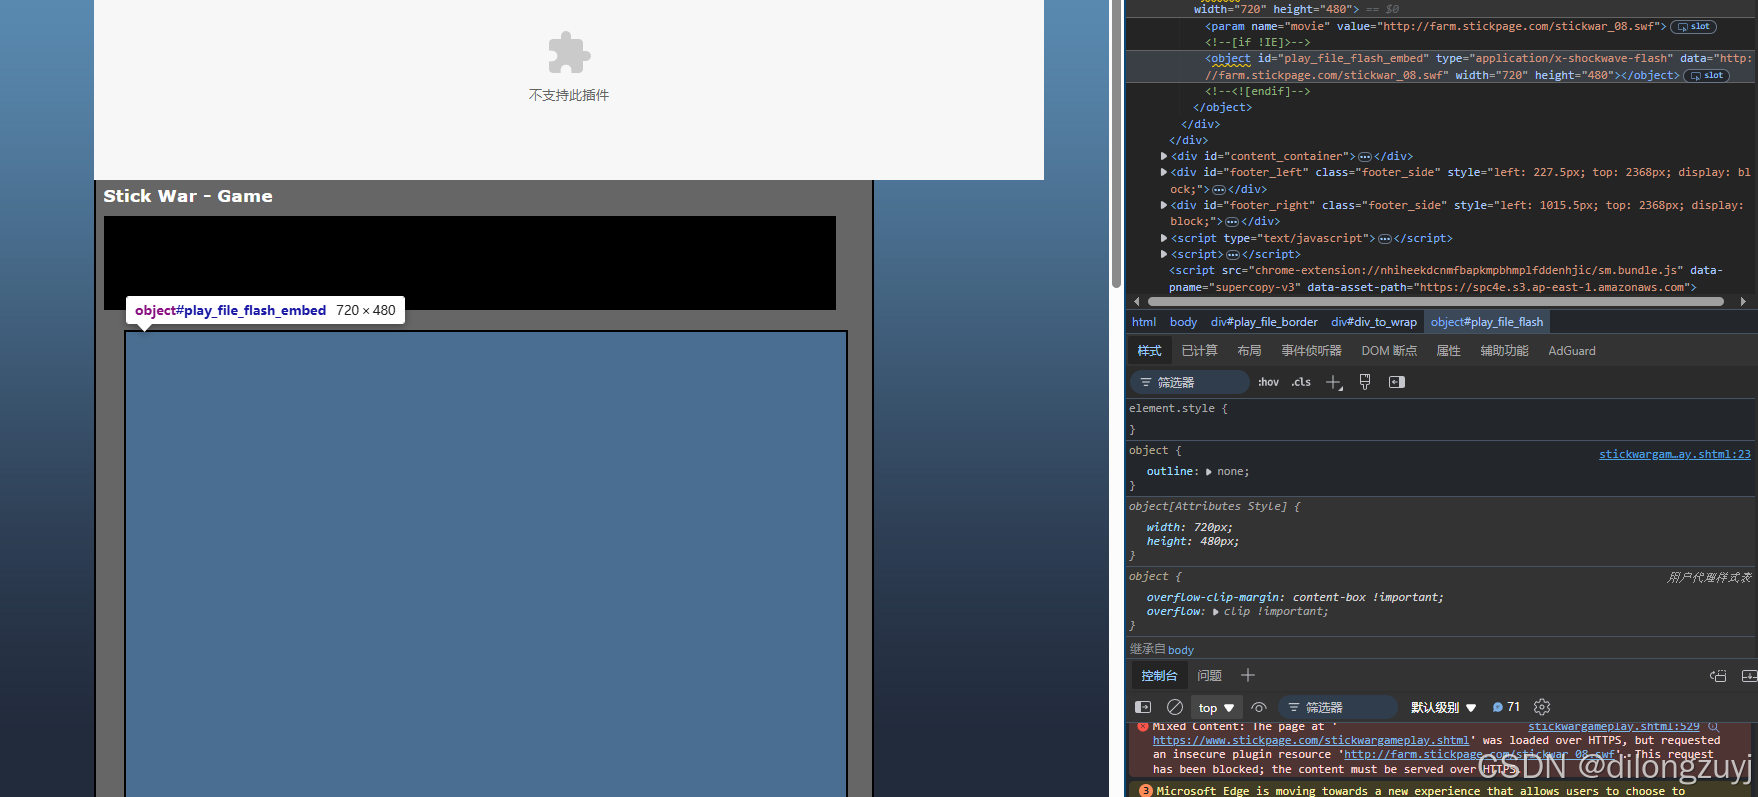
Task: Toggle the .cls class editor button
Action: 1301,382
